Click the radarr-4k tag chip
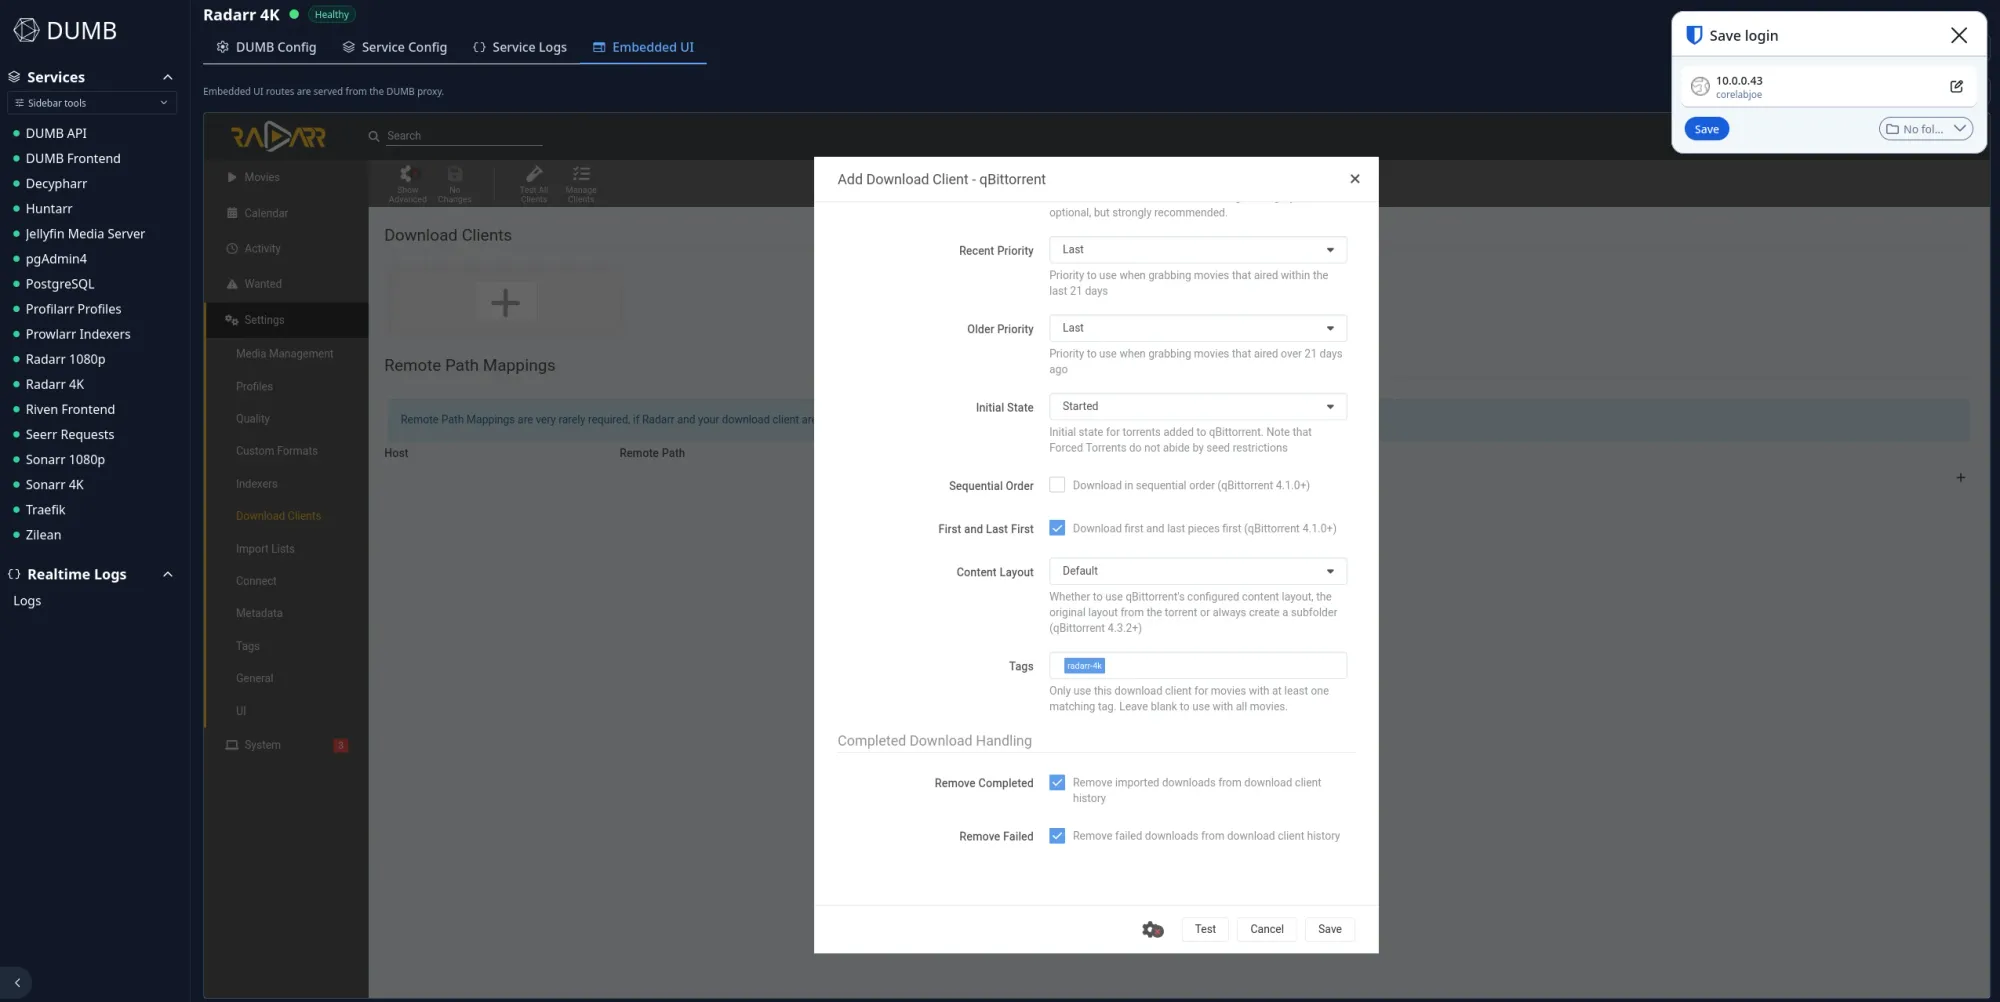Screen dimensions: 2000x1002 (1084, 666)
